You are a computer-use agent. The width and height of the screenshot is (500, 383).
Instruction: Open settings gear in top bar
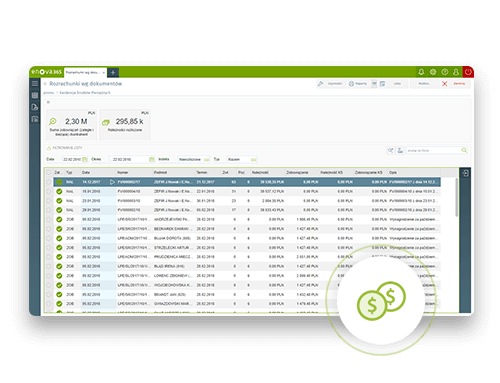point(433,72)
